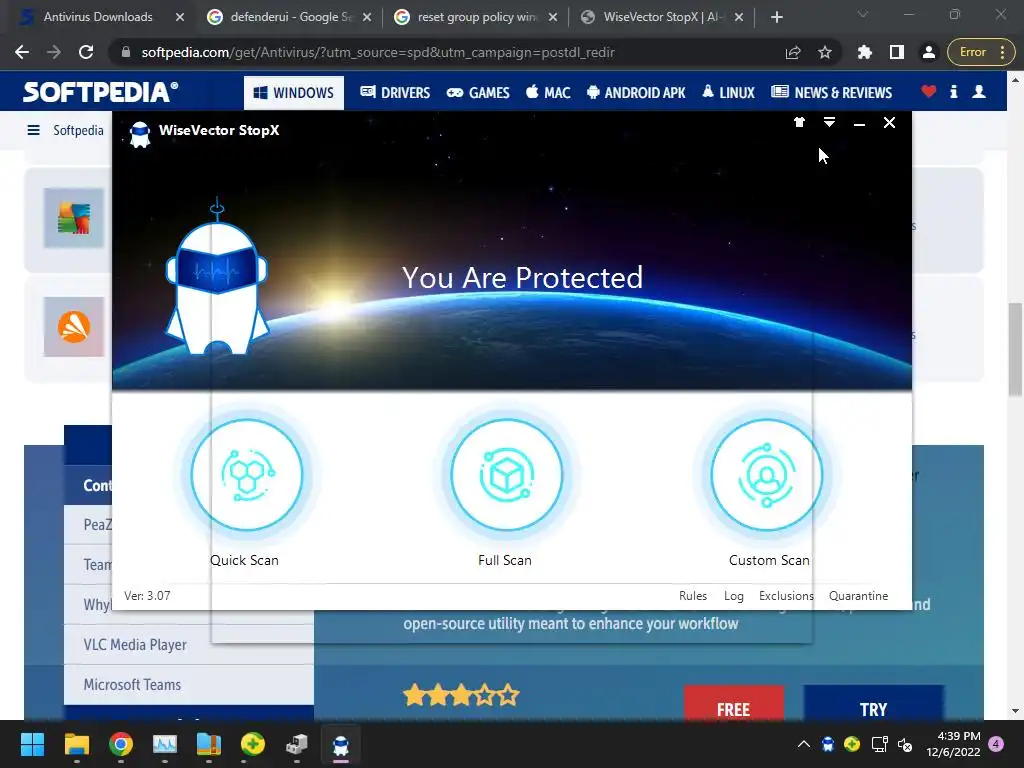Select the Drivers category

[x=395, y=93]
